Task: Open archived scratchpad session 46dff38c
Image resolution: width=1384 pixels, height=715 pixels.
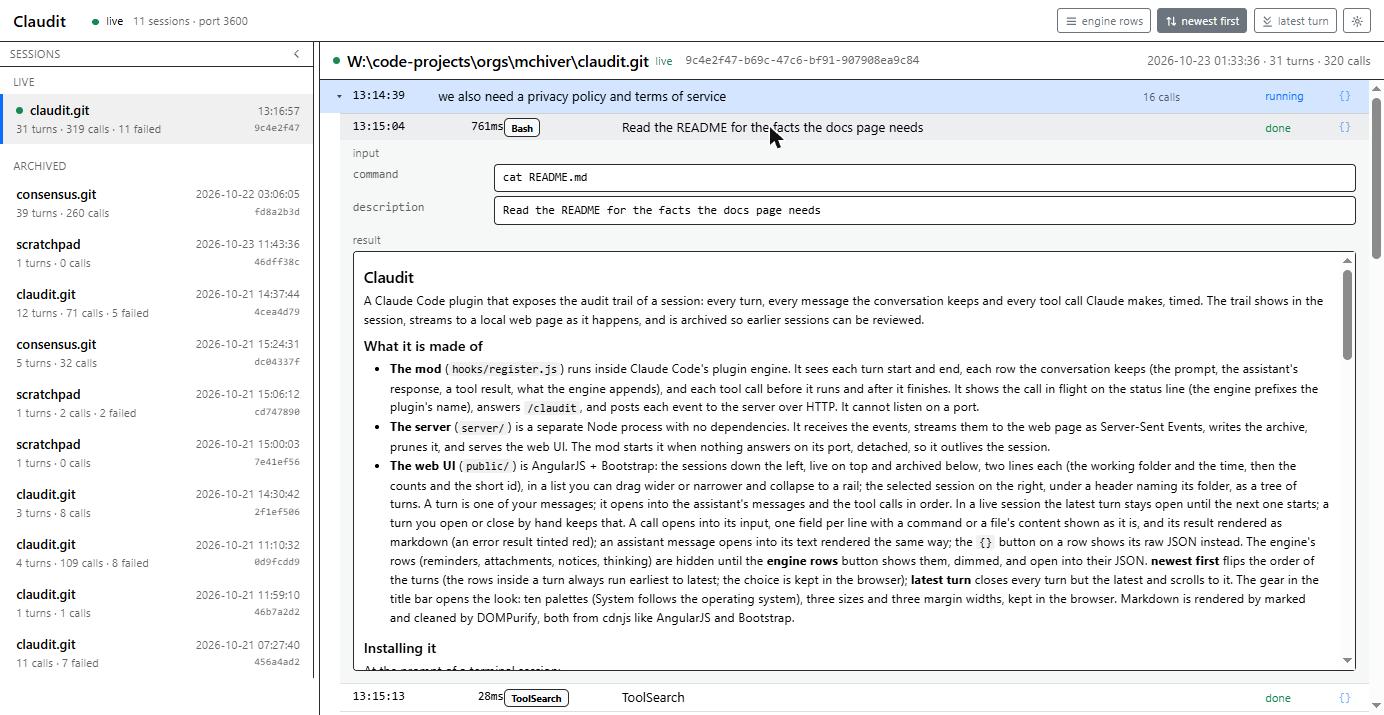Action: (x=157, y=253)
